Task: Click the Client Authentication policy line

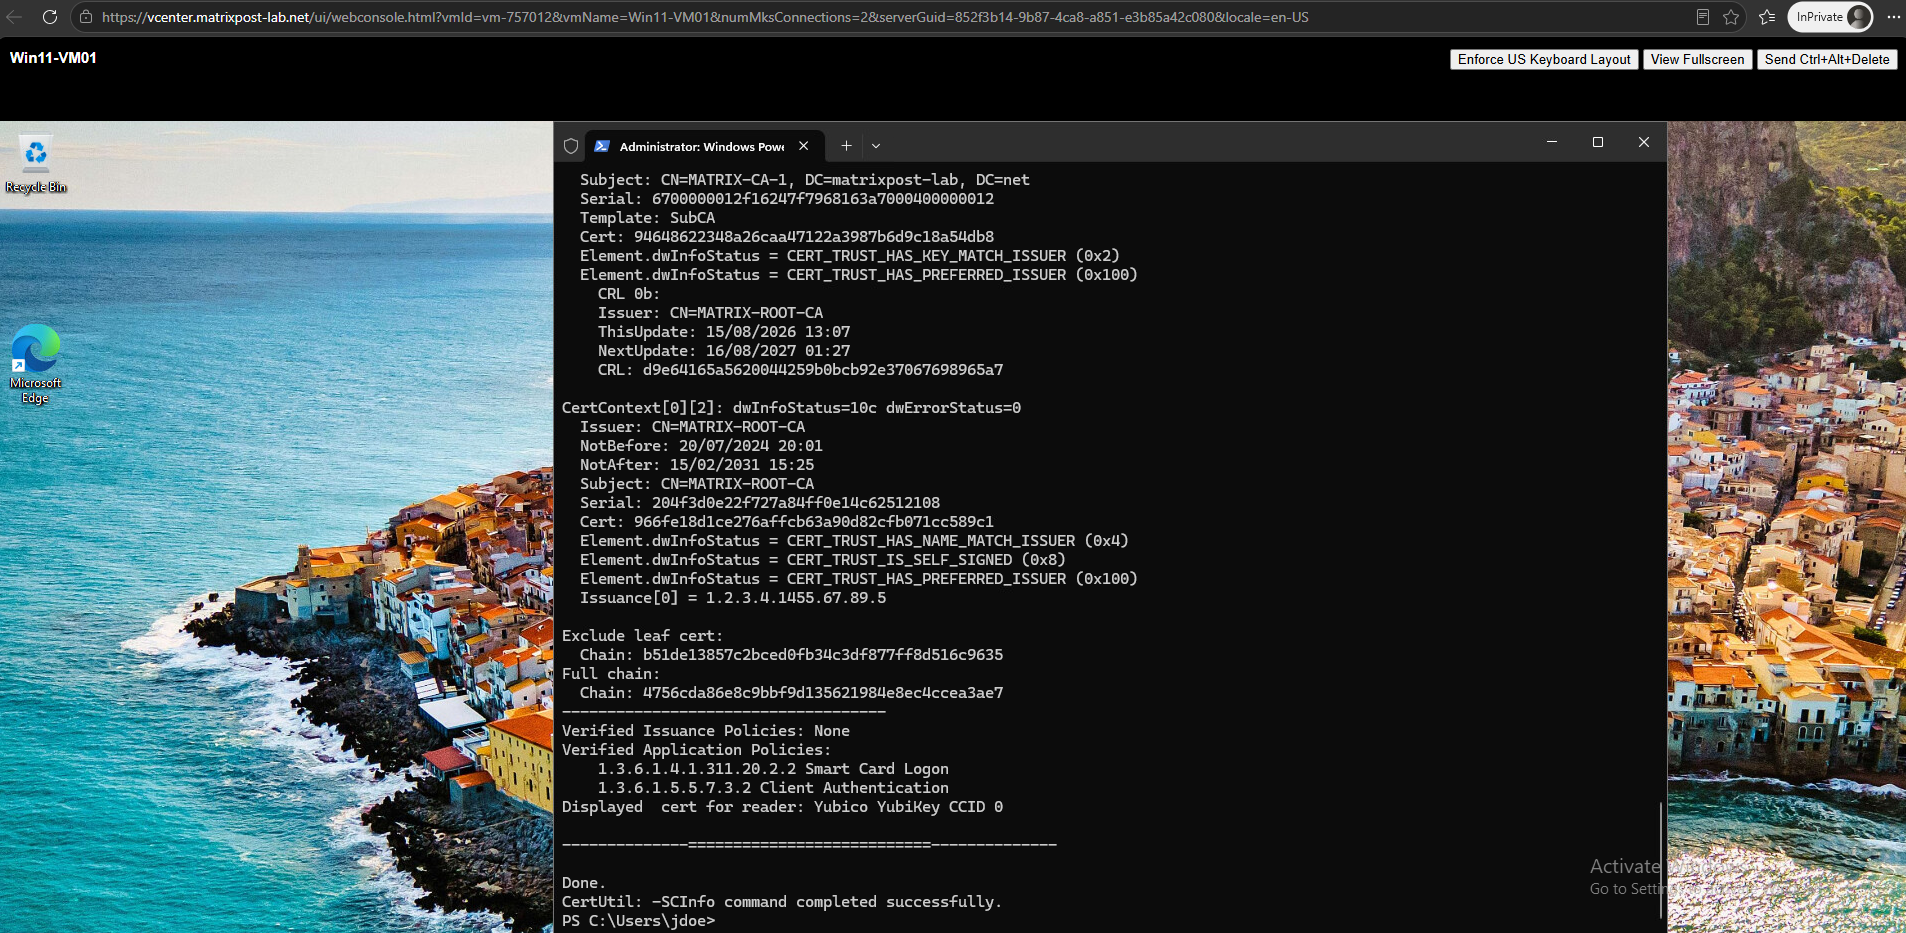Action: [x=773, y=788]
